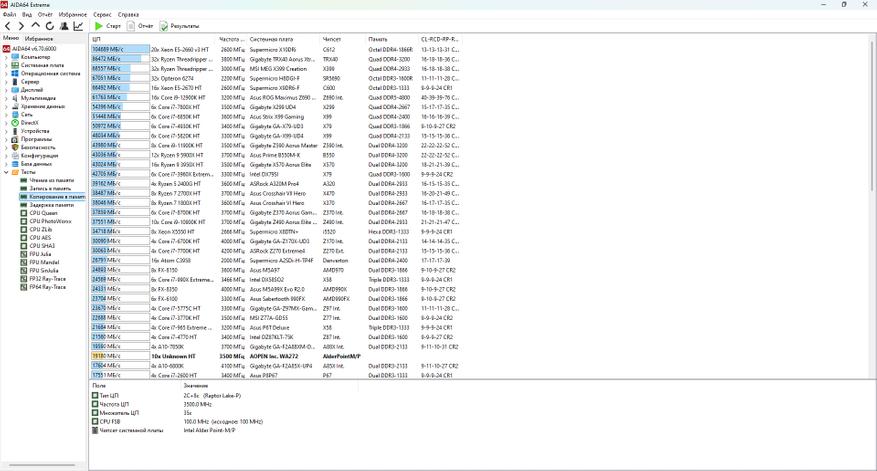Switch to the Меню sidebar tab
Screen dimensions: 877x471
tap(11, 38)
